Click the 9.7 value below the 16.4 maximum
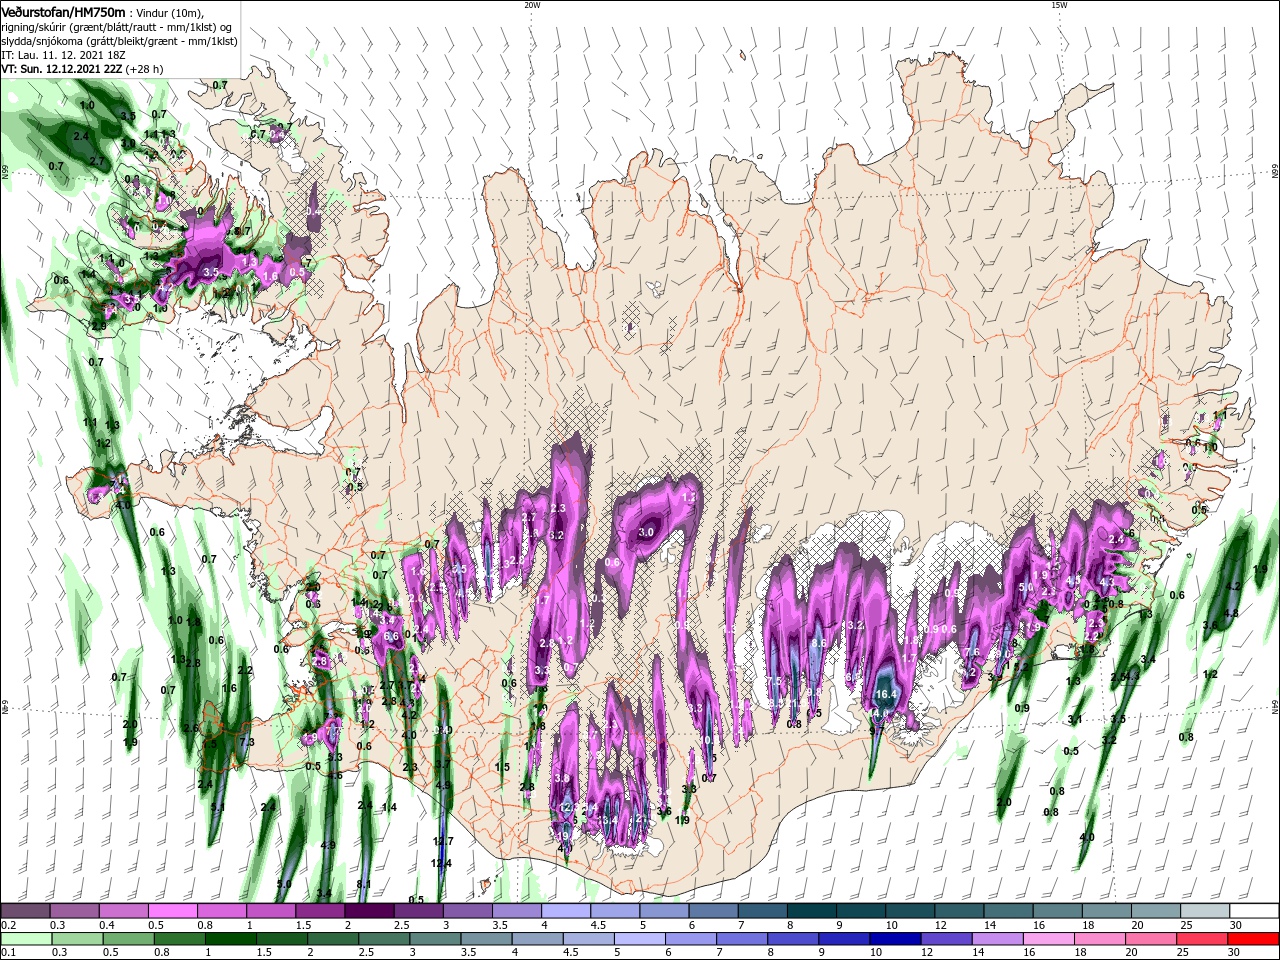The width and height of the screenshot is (1280, 960). [876, 730]
